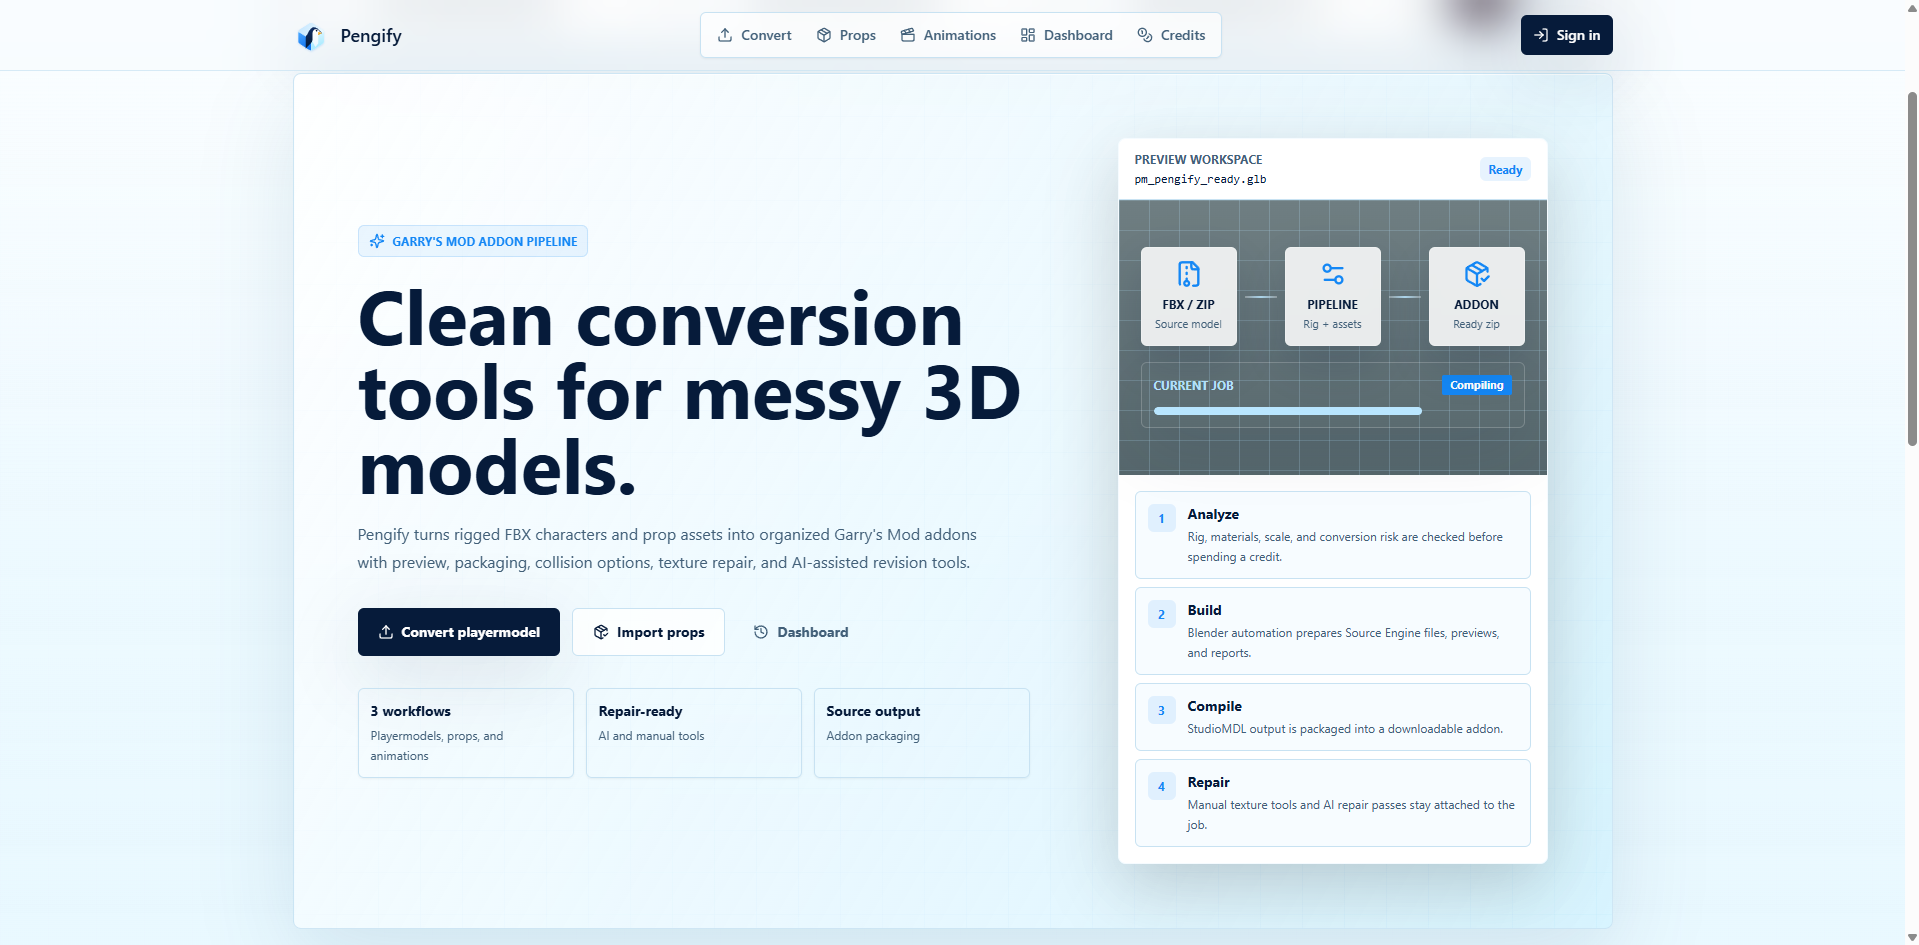Click the Garry's Mod Addon Pipeline badge
This screenshot has width=1919, height=945.
pos(473,241)
